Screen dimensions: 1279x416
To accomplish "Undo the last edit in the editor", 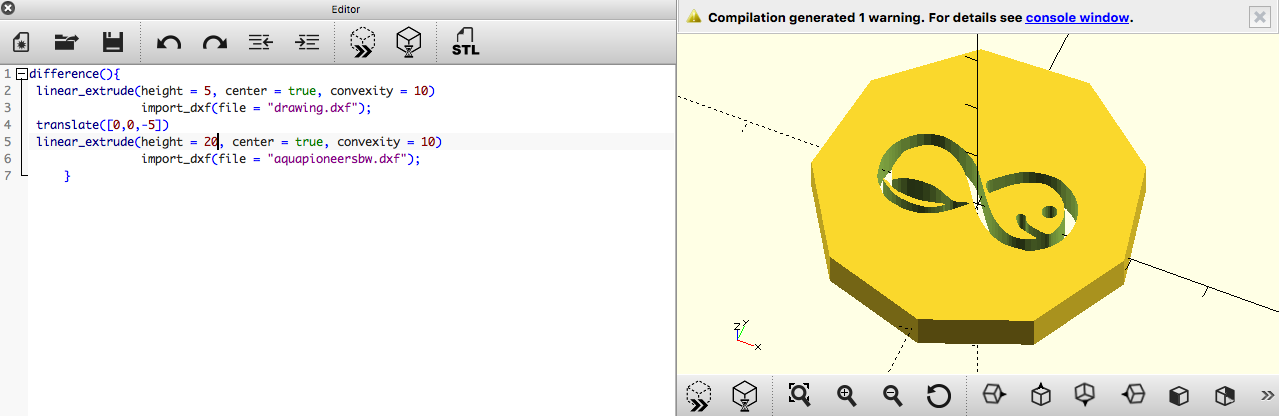I will [x=169, y=42].
